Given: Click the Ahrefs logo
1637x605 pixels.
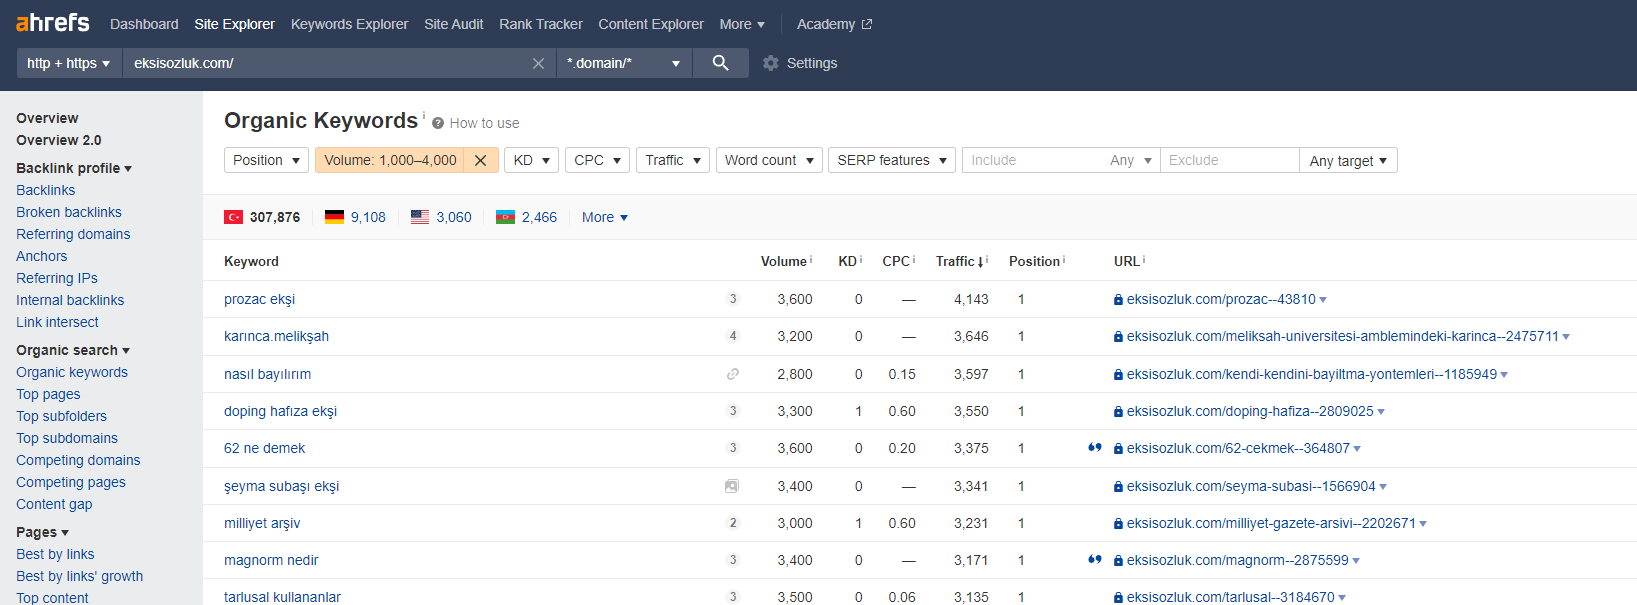Looking at the screenshot, I should [x=53, y=22].
